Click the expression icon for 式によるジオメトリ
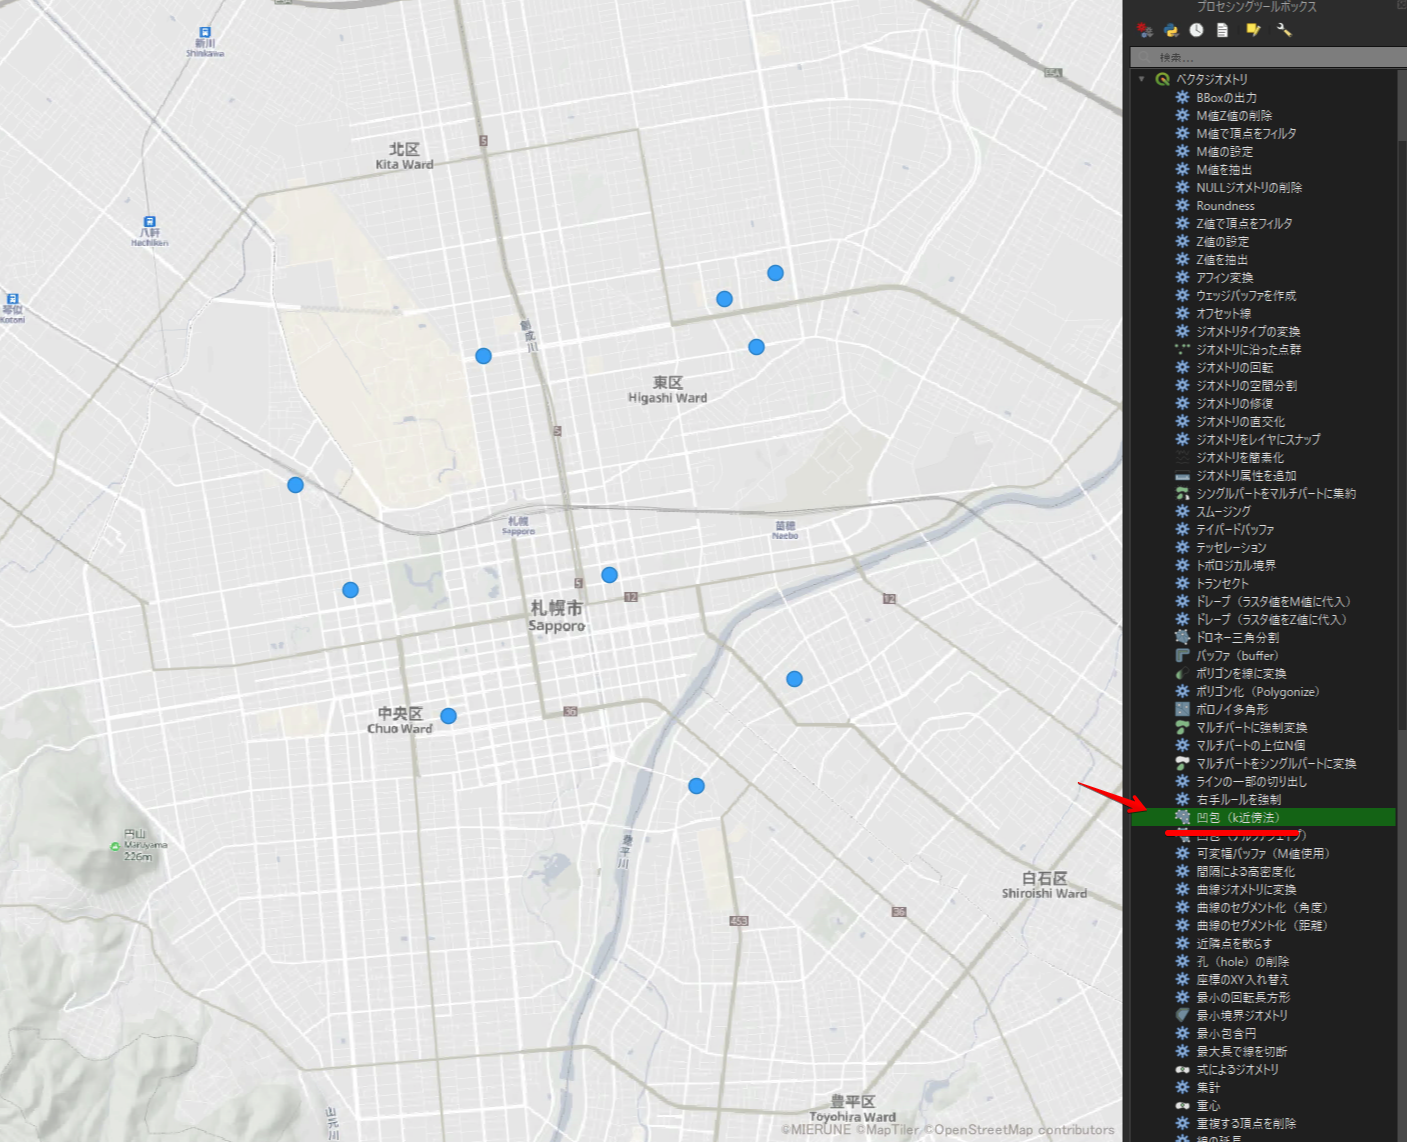 [1182, 1069]
